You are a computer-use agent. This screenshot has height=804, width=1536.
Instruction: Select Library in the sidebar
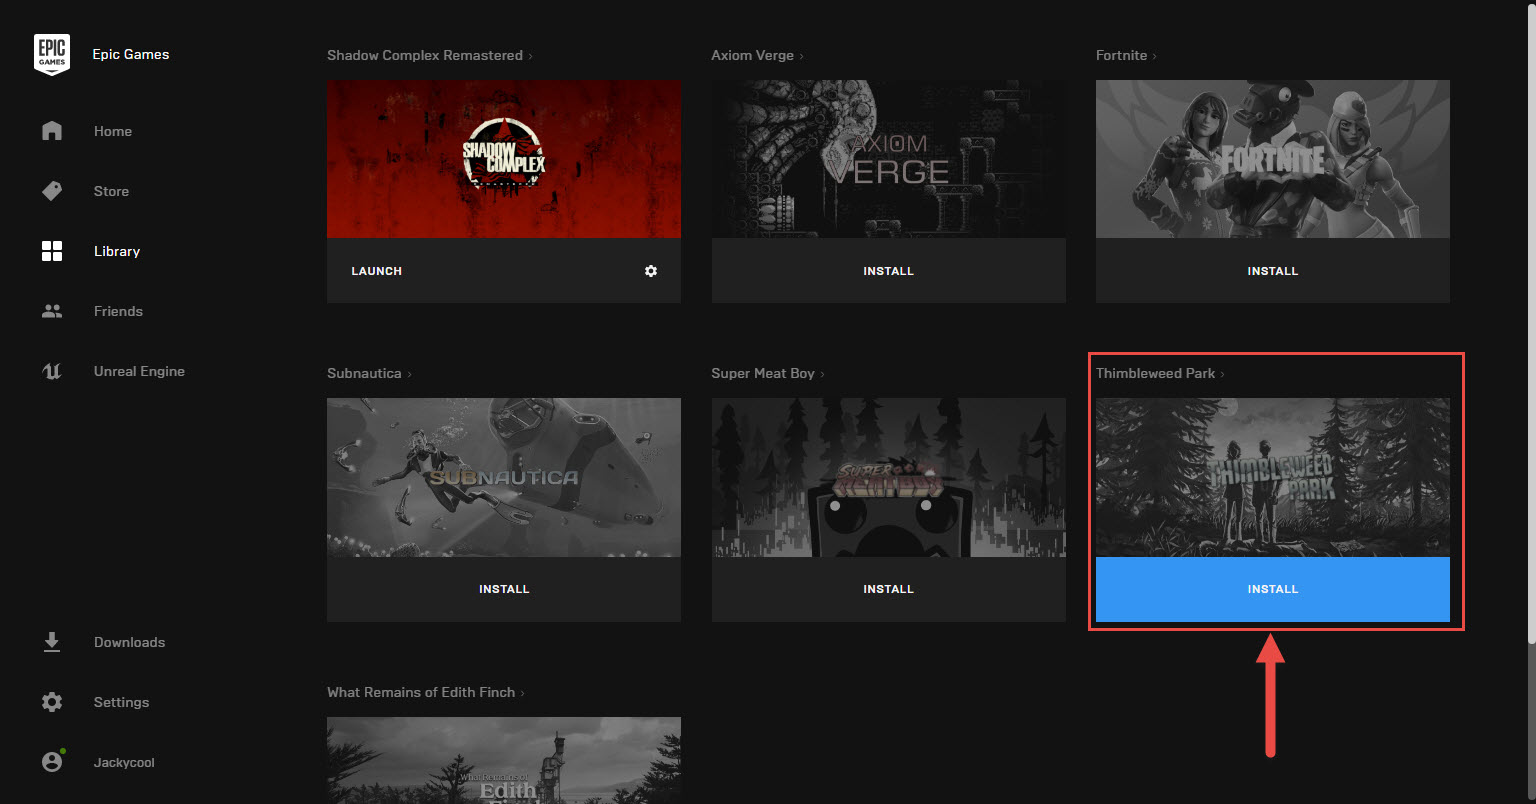(x=117, y=251)
